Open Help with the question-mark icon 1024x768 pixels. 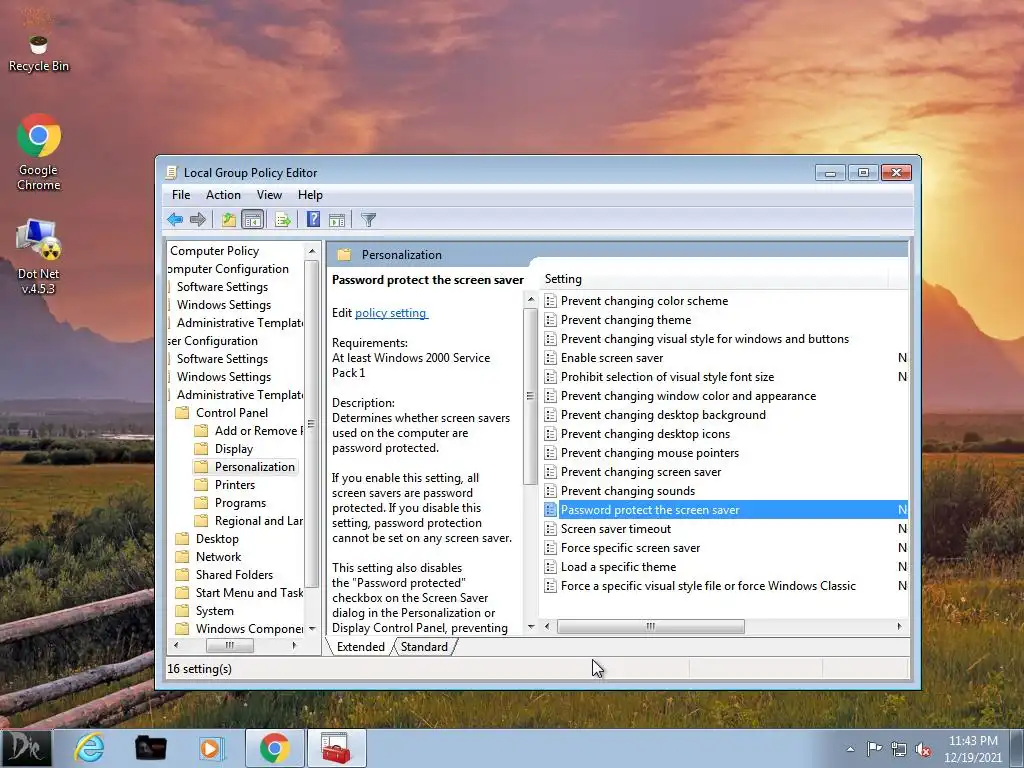pos(313,219)
